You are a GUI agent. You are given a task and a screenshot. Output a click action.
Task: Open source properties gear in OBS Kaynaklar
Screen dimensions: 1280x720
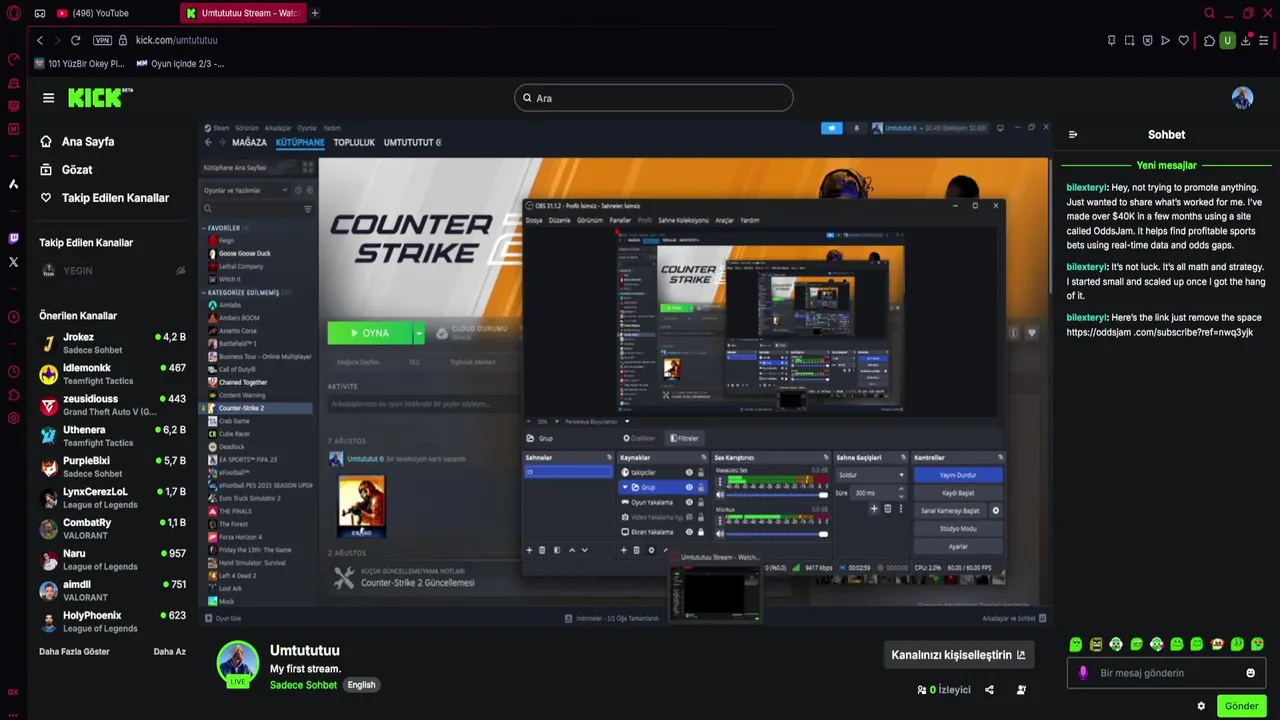(x=651, y=550)
